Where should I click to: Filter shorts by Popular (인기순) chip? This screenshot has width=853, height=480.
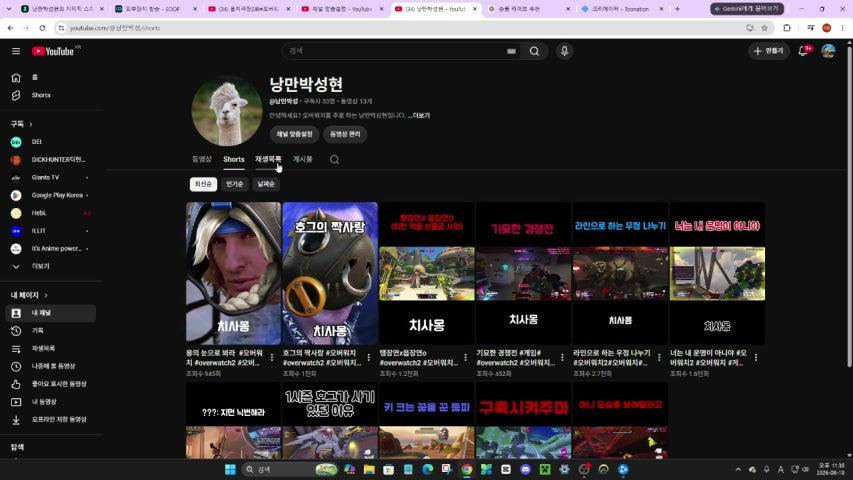pyautogui.click(x=234, y=184)
